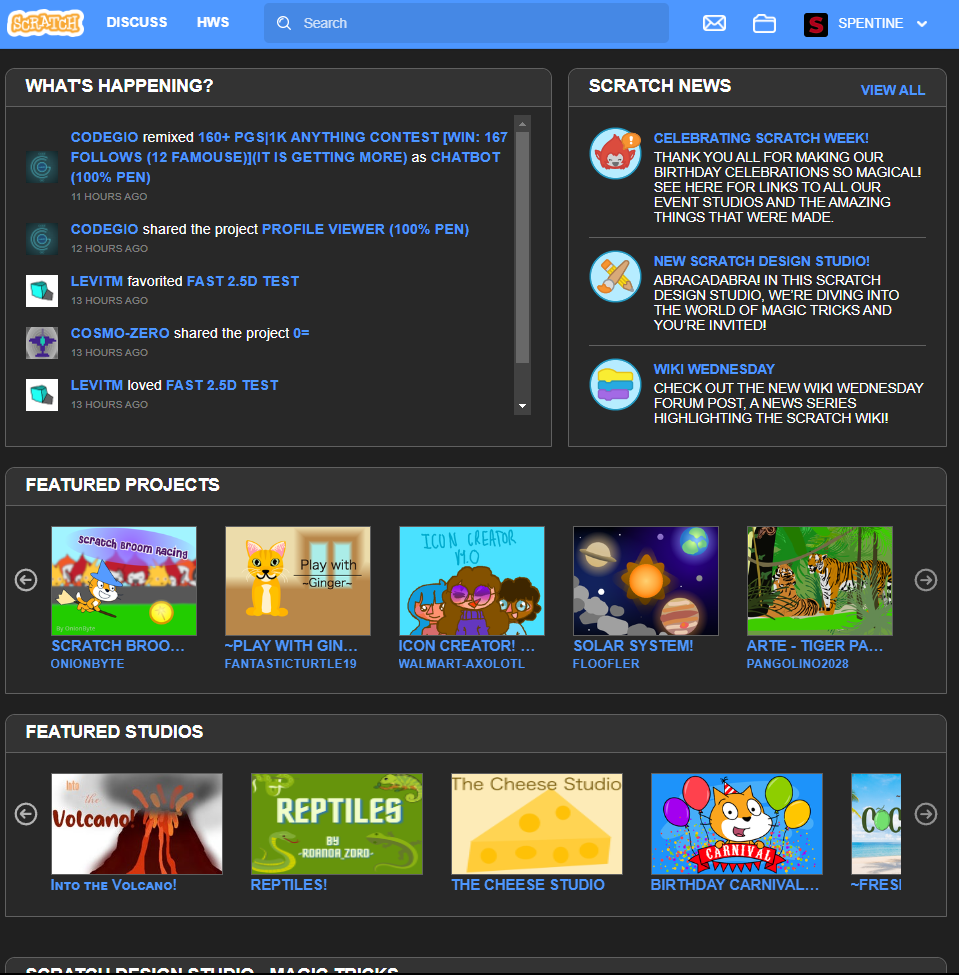Click the Celebrating Scratch Week news icon
959x975 pixels.
614,154
